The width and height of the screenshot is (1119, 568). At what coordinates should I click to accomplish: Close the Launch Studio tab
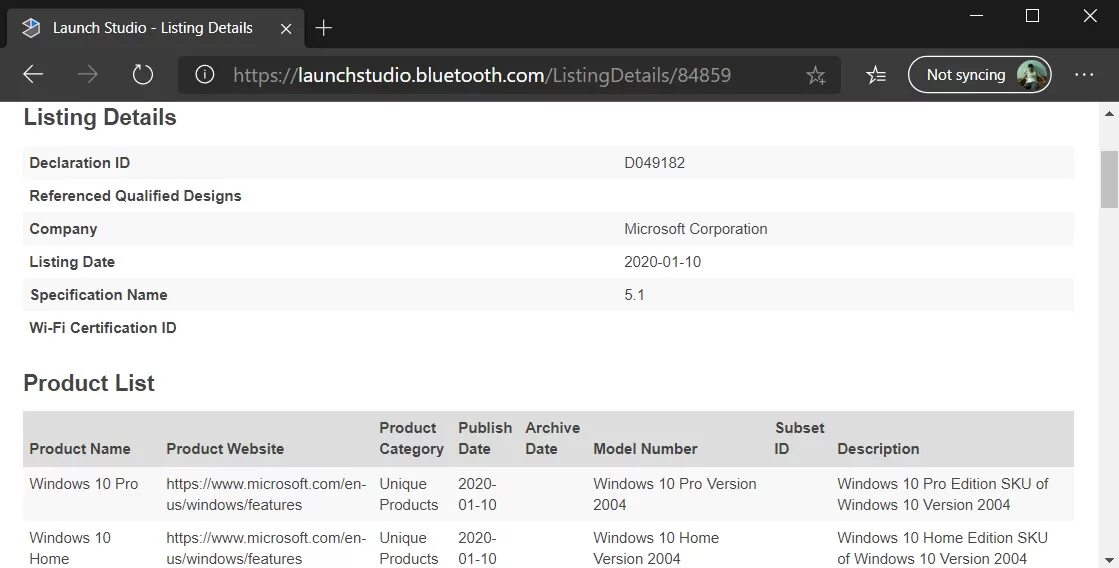[x=286, y=29]
